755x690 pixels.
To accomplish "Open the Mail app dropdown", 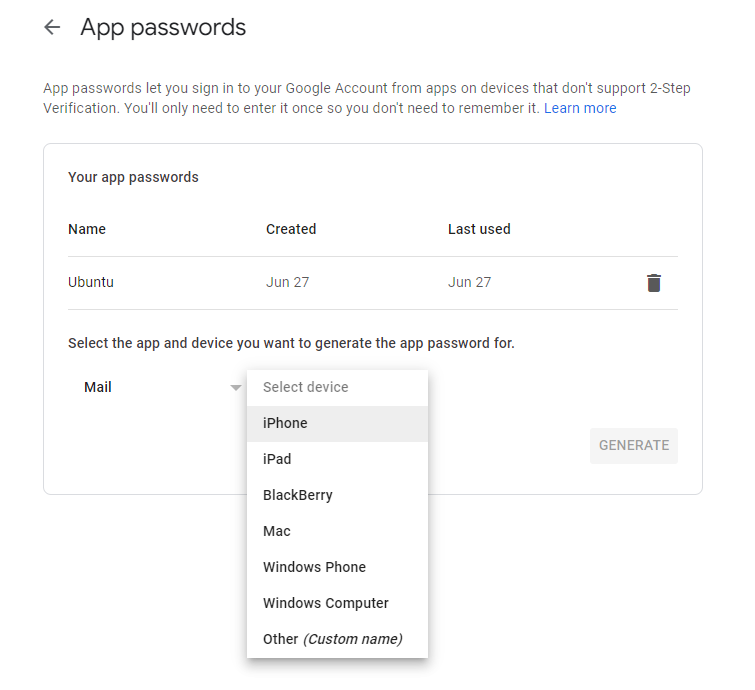I will click(150, 387).
